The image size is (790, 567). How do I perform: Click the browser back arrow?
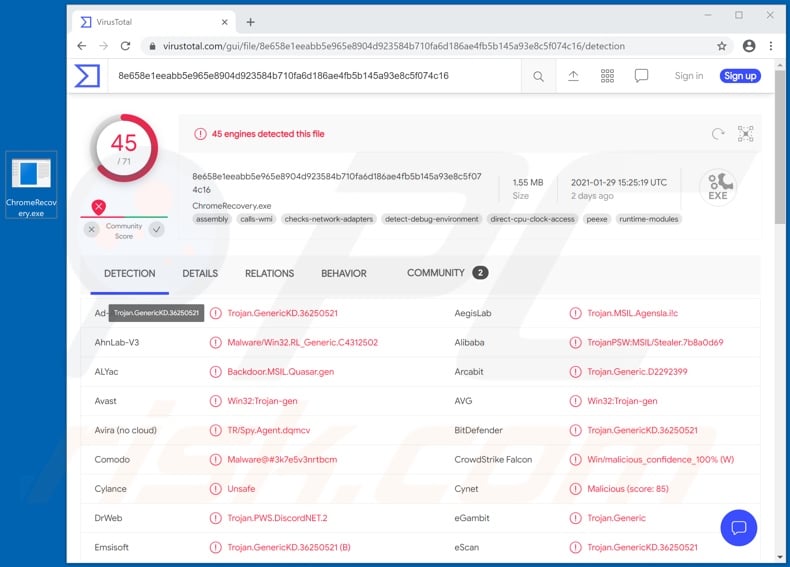pyautogui.click(x=82, y=46)
